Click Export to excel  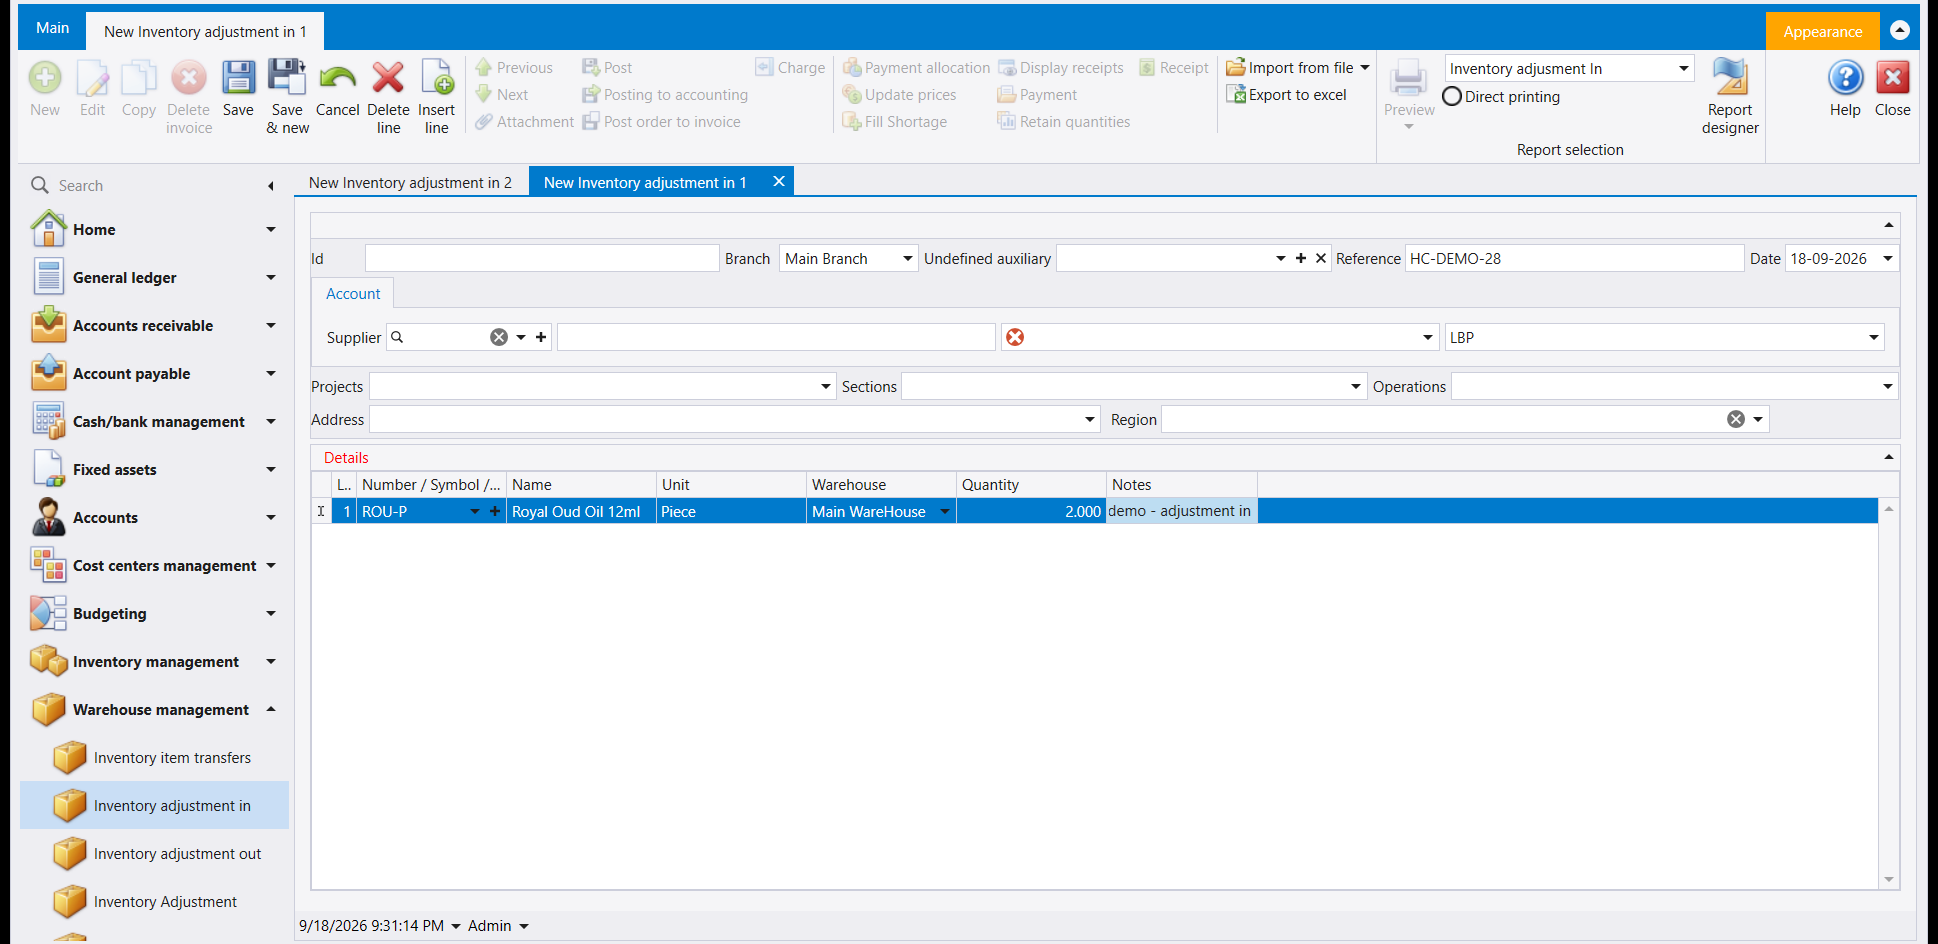pos(1287,95)
